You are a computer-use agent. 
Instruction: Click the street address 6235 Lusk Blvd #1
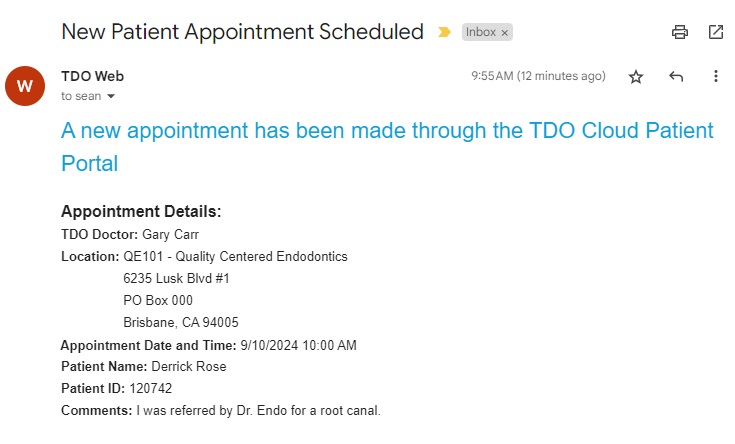[177, 278]
